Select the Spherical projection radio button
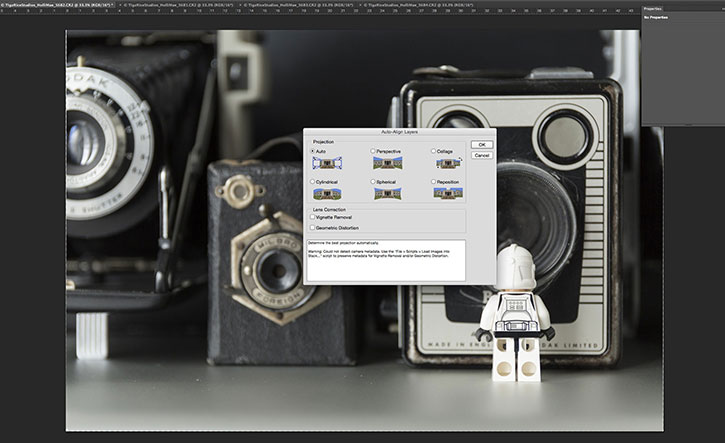Image resolution: width=725 pixels, height=443 pixels. click(373, 182)
